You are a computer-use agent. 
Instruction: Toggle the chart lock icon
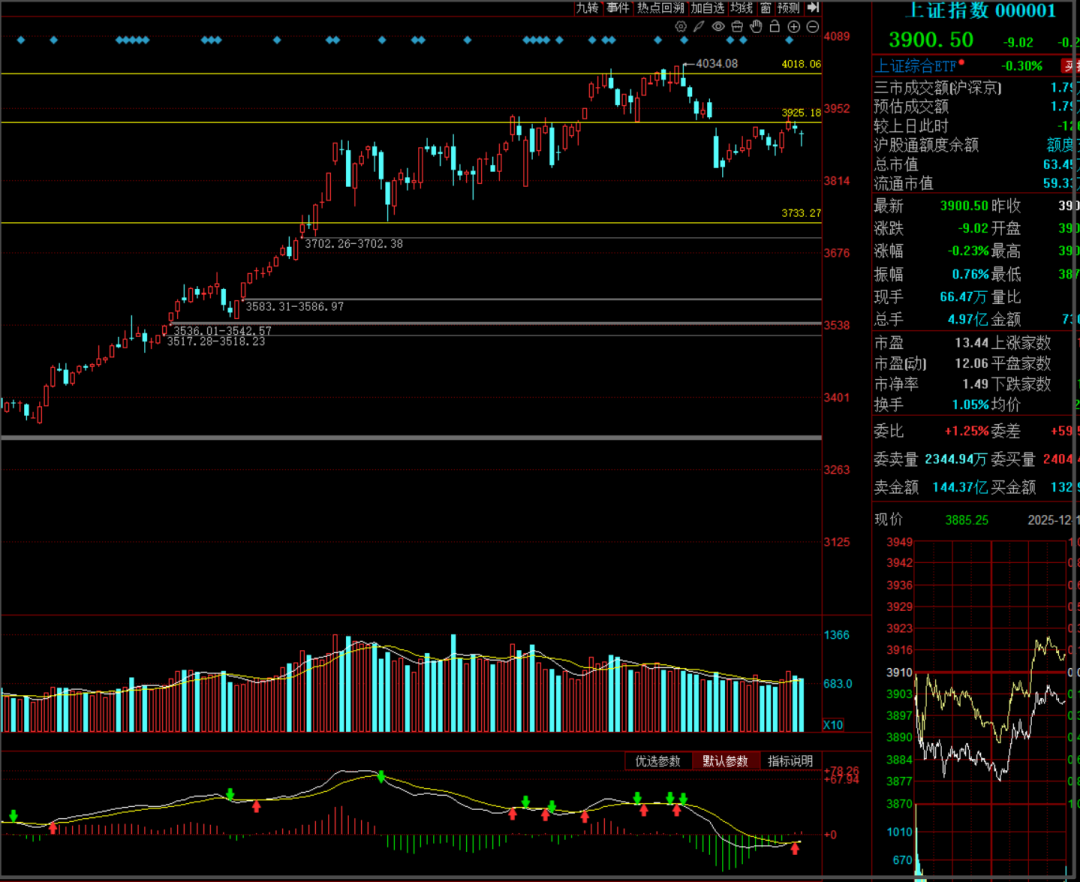(x=774, y=26)
